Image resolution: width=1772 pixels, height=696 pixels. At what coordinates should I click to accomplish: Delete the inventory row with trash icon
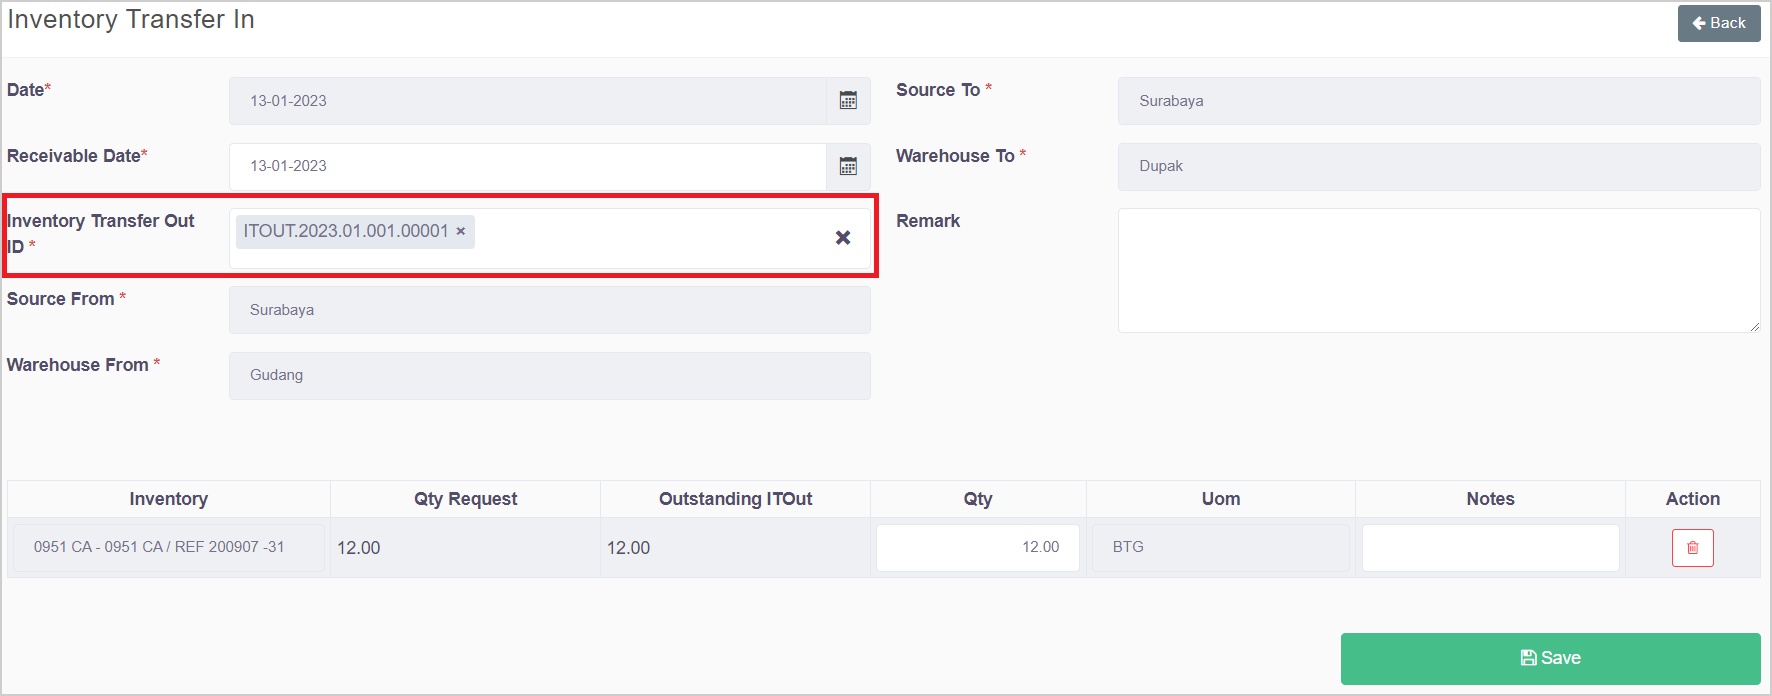click(1692, 548)
